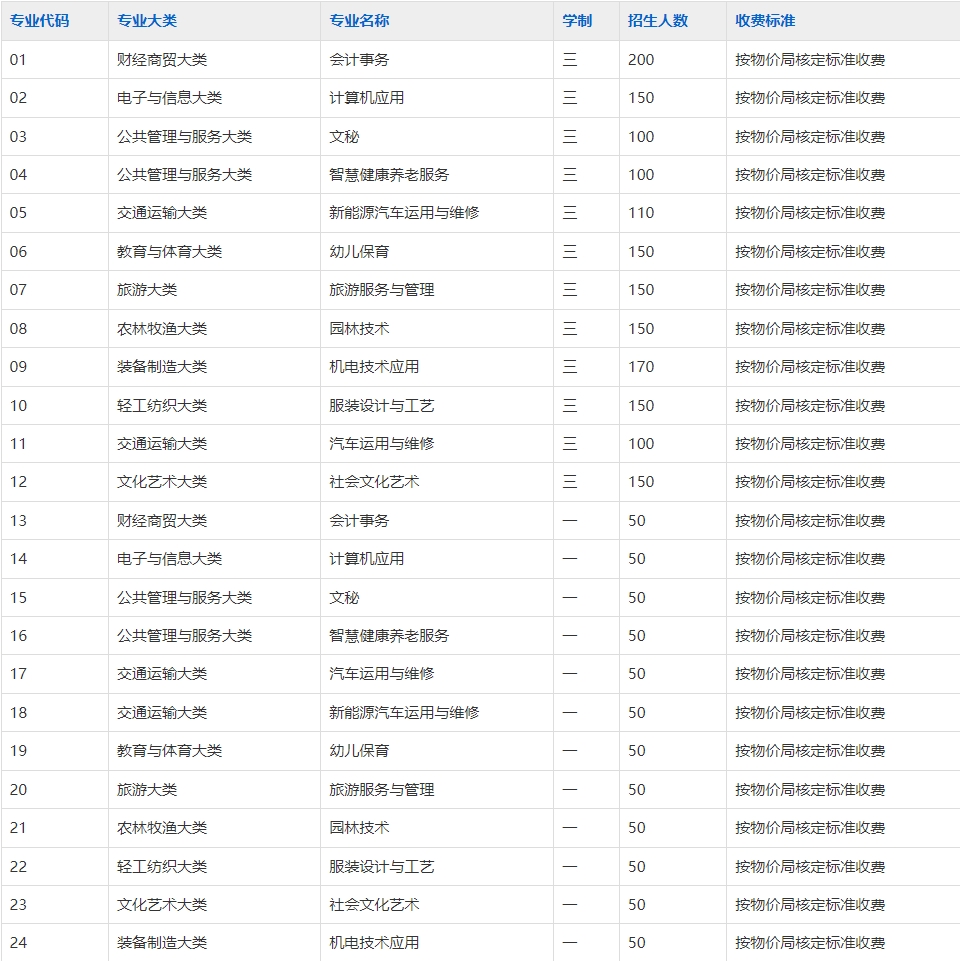Viewport: 960px width, 961px height.
Task: Click 电子与信息大类 in row 14
Action: click(169, 559)
